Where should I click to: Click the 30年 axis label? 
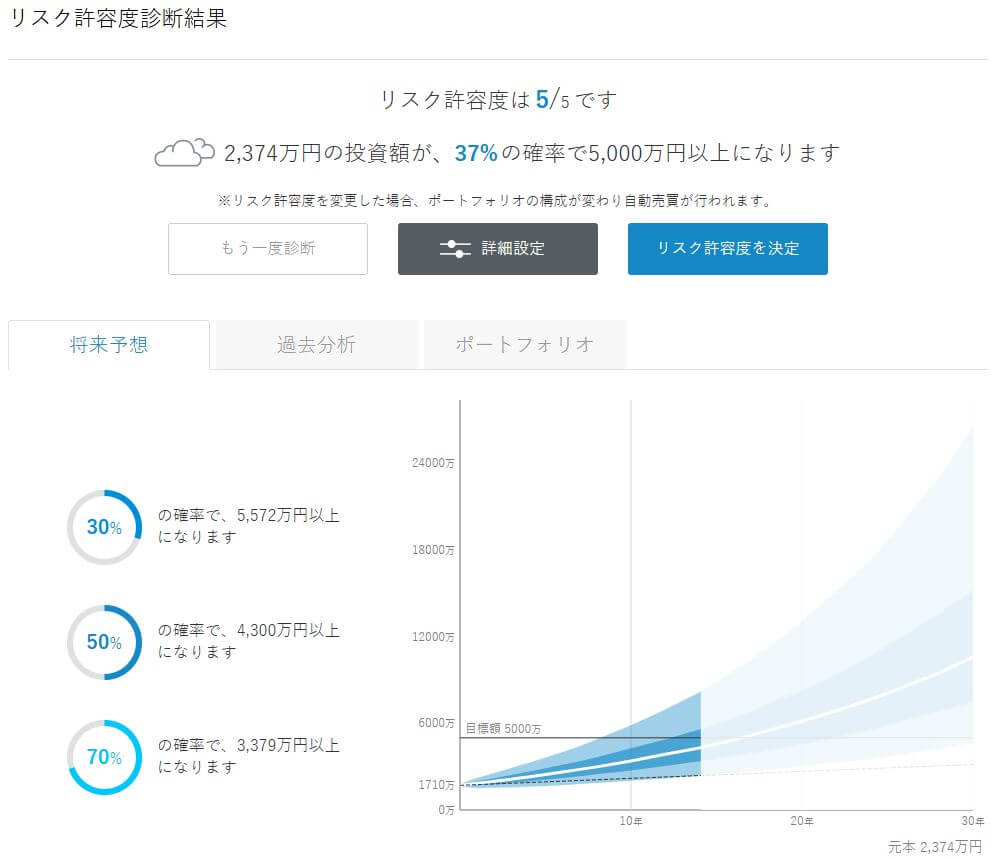coord(973,821)
